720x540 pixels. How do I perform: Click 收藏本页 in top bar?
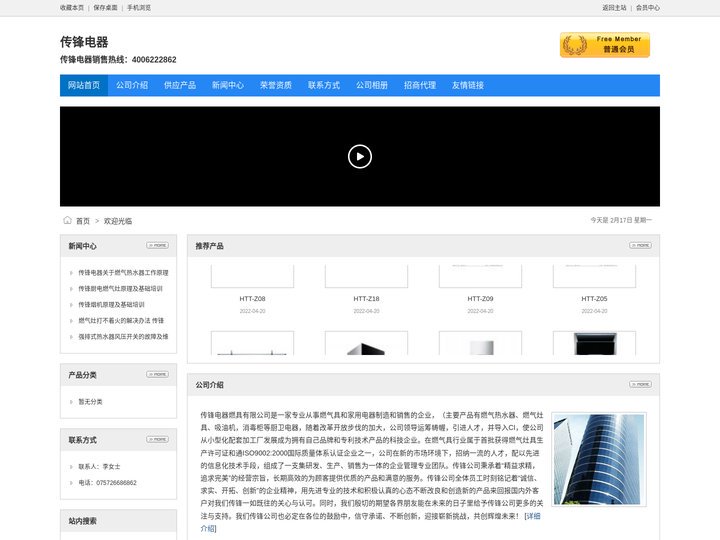click(x=72, y=8)
